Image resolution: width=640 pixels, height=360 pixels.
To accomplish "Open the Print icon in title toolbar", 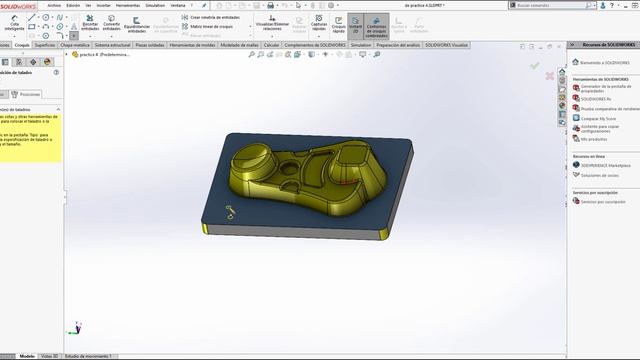I will [x=270, y=5].
